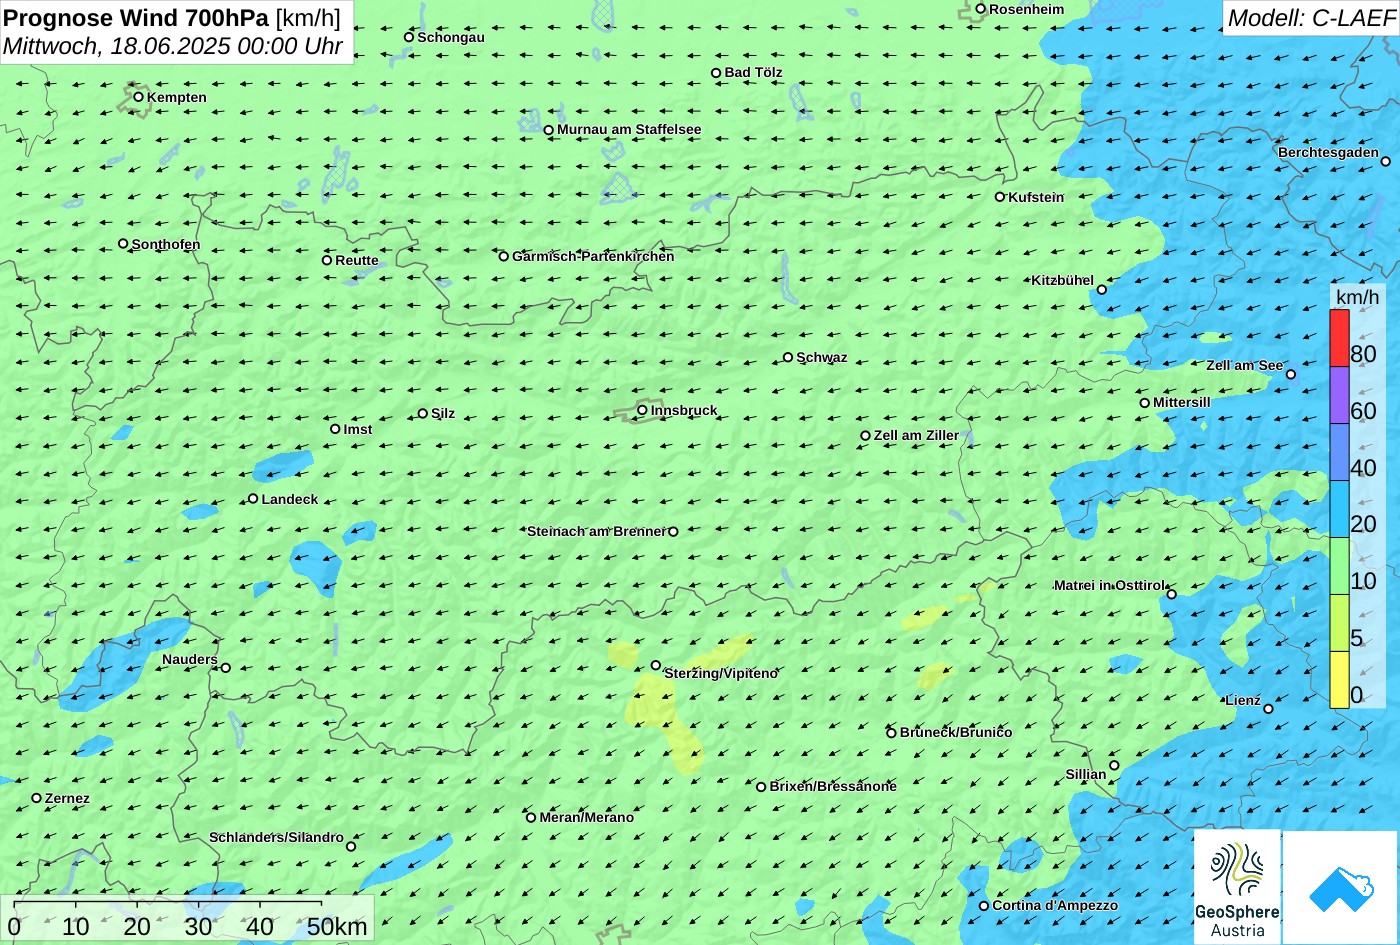Screen dimensions: 1400x945
Task: Click the Schongau location dot
Action: coord(409,37)
